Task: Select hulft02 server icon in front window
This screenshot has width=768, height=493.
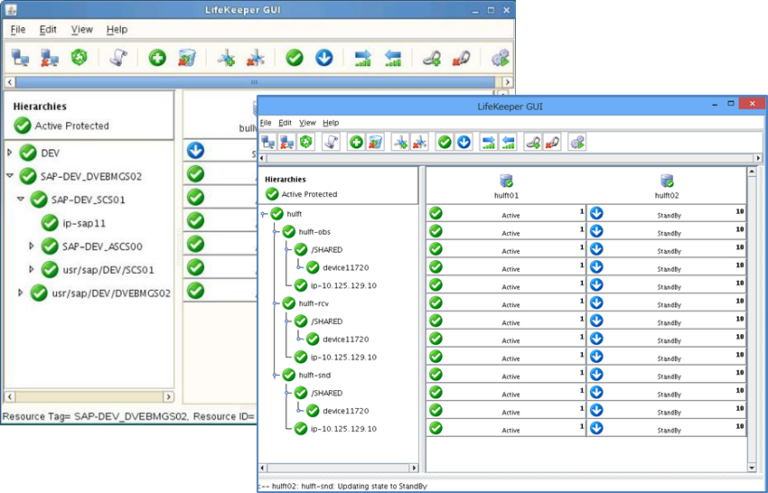Action: click(667, 182)
